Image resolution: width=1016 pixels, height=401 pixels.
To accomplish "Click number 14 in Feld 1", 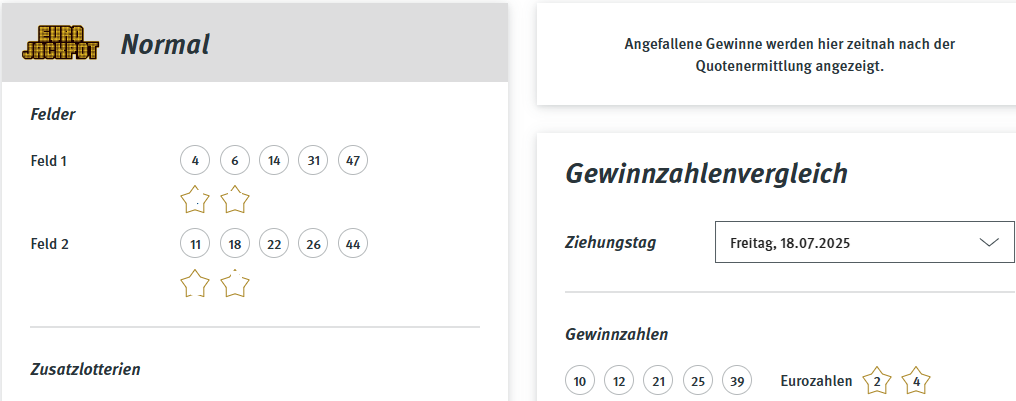I will [x=274, y=160].
